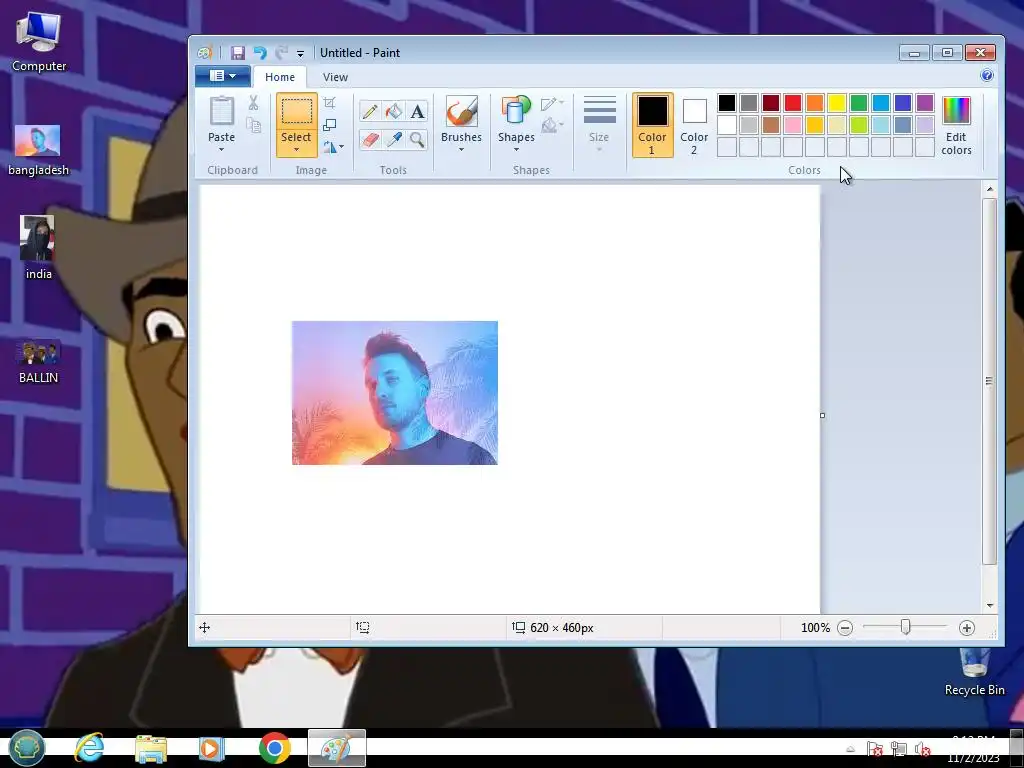Image resolution: width=1024 pixels, height=768 pixels.
Task: Click the Shapes gallery icon
Action: point(516,112)
